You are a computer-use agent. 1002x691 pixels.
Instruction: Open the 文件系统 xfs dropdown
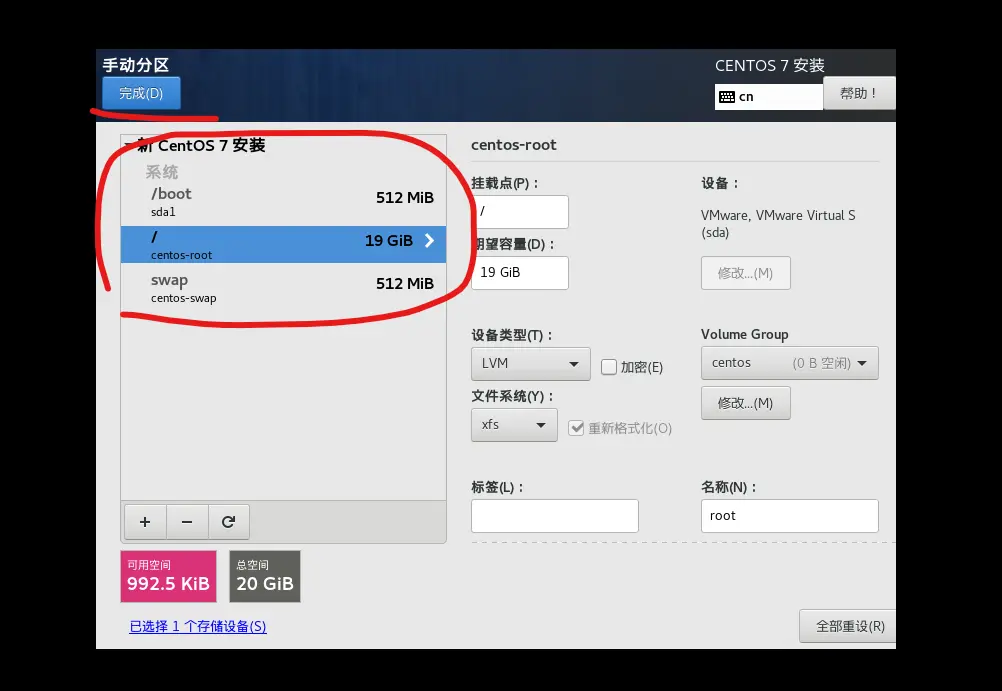pyautogui.click(x=513, y=425)
